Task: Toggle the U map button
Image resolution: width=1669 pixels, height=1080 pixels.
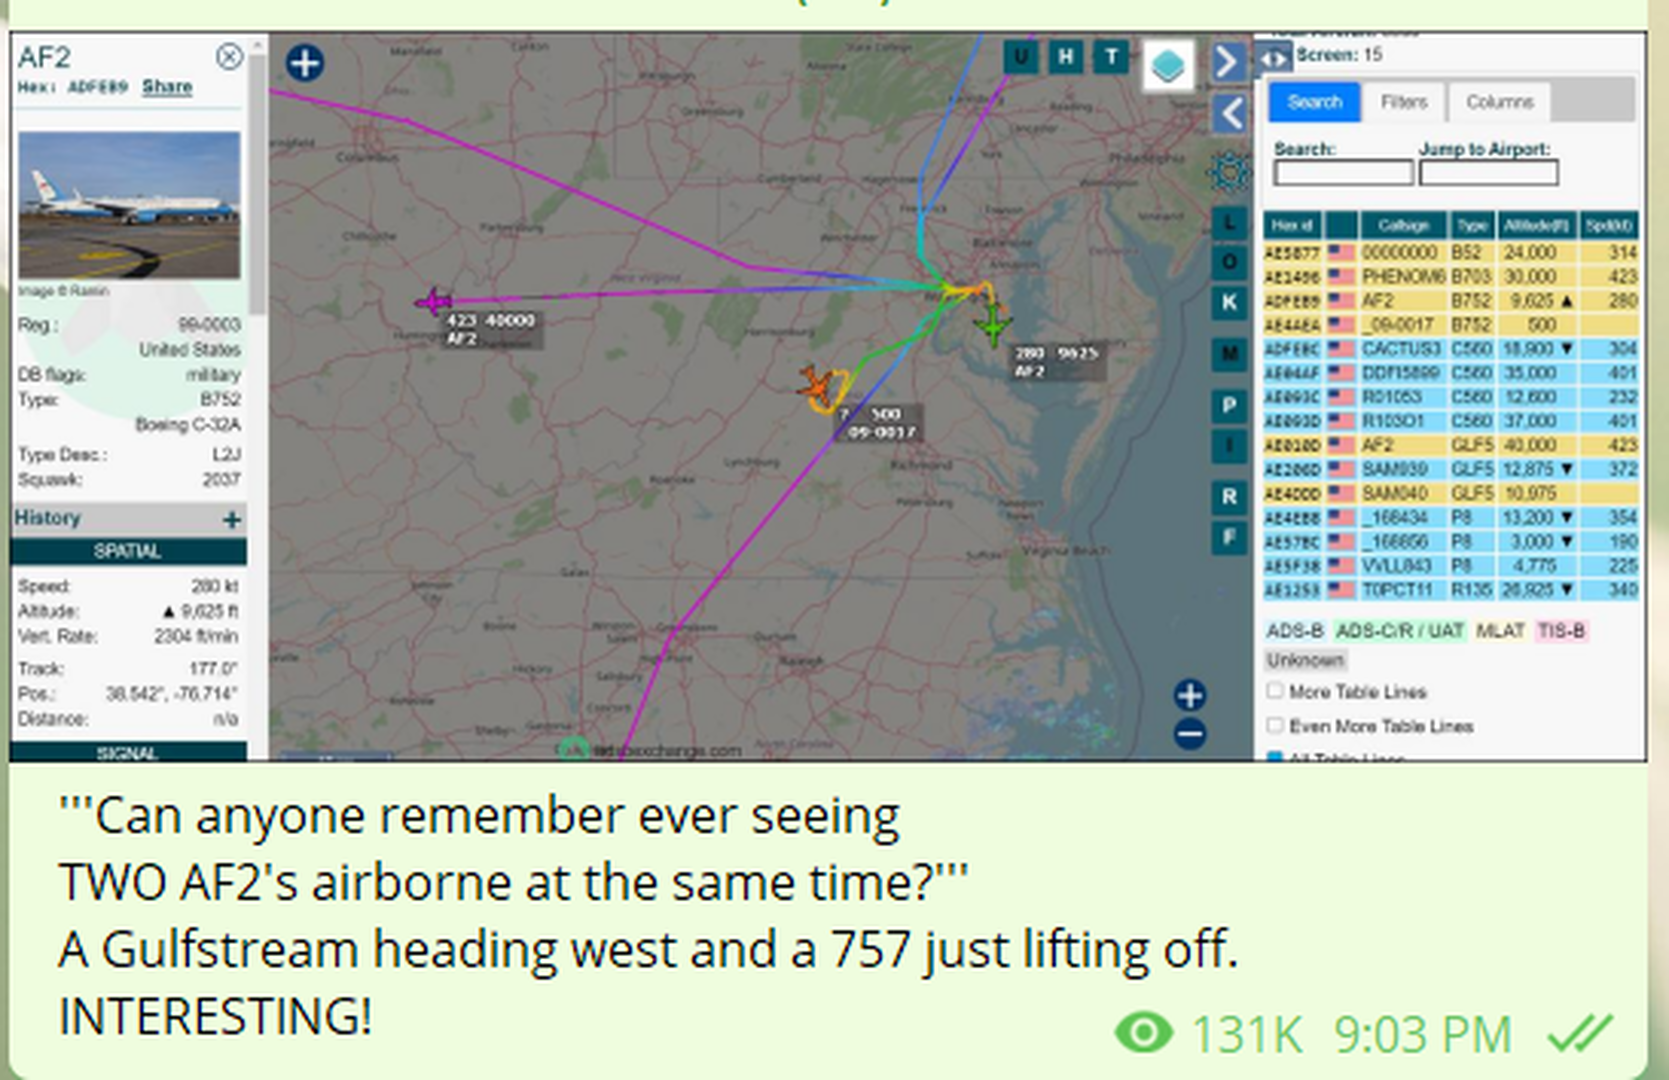Action: pyautogui.click(x=1020, y=57)
